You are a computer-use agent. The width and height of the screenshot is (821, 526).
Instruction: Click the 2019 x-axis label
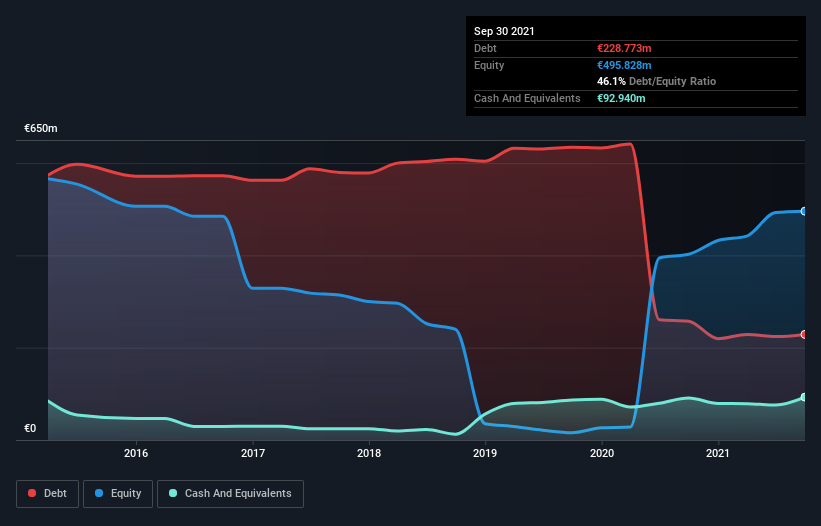pos(485,453)
